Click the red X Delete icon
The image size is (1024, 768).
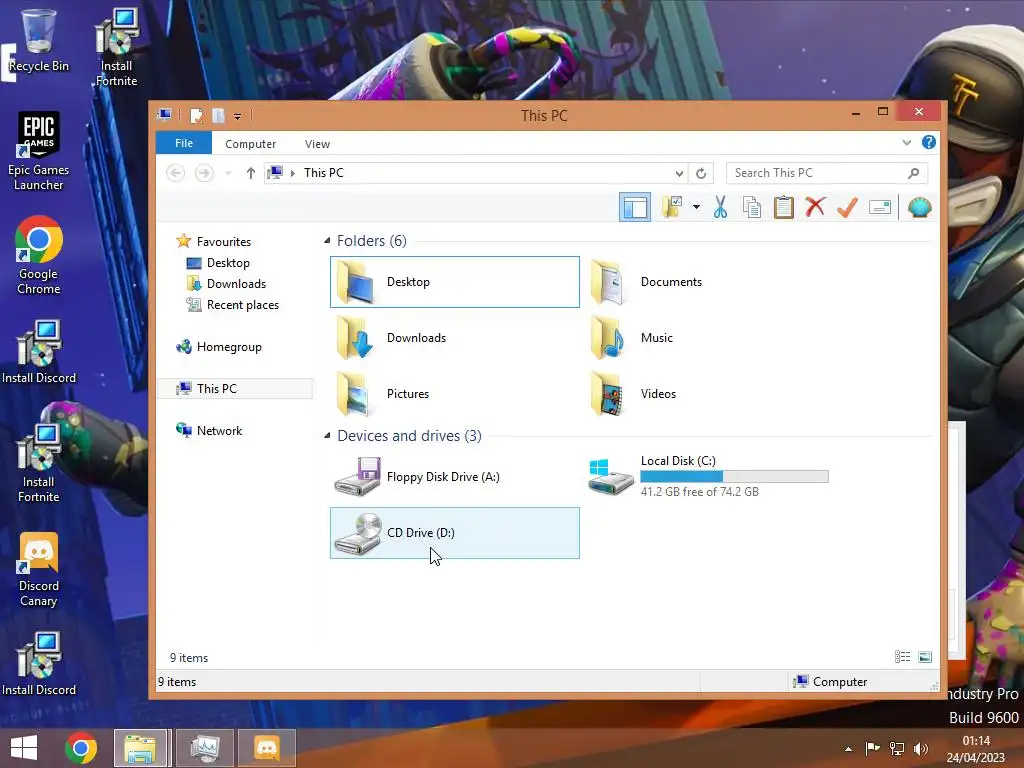point(815,208)
